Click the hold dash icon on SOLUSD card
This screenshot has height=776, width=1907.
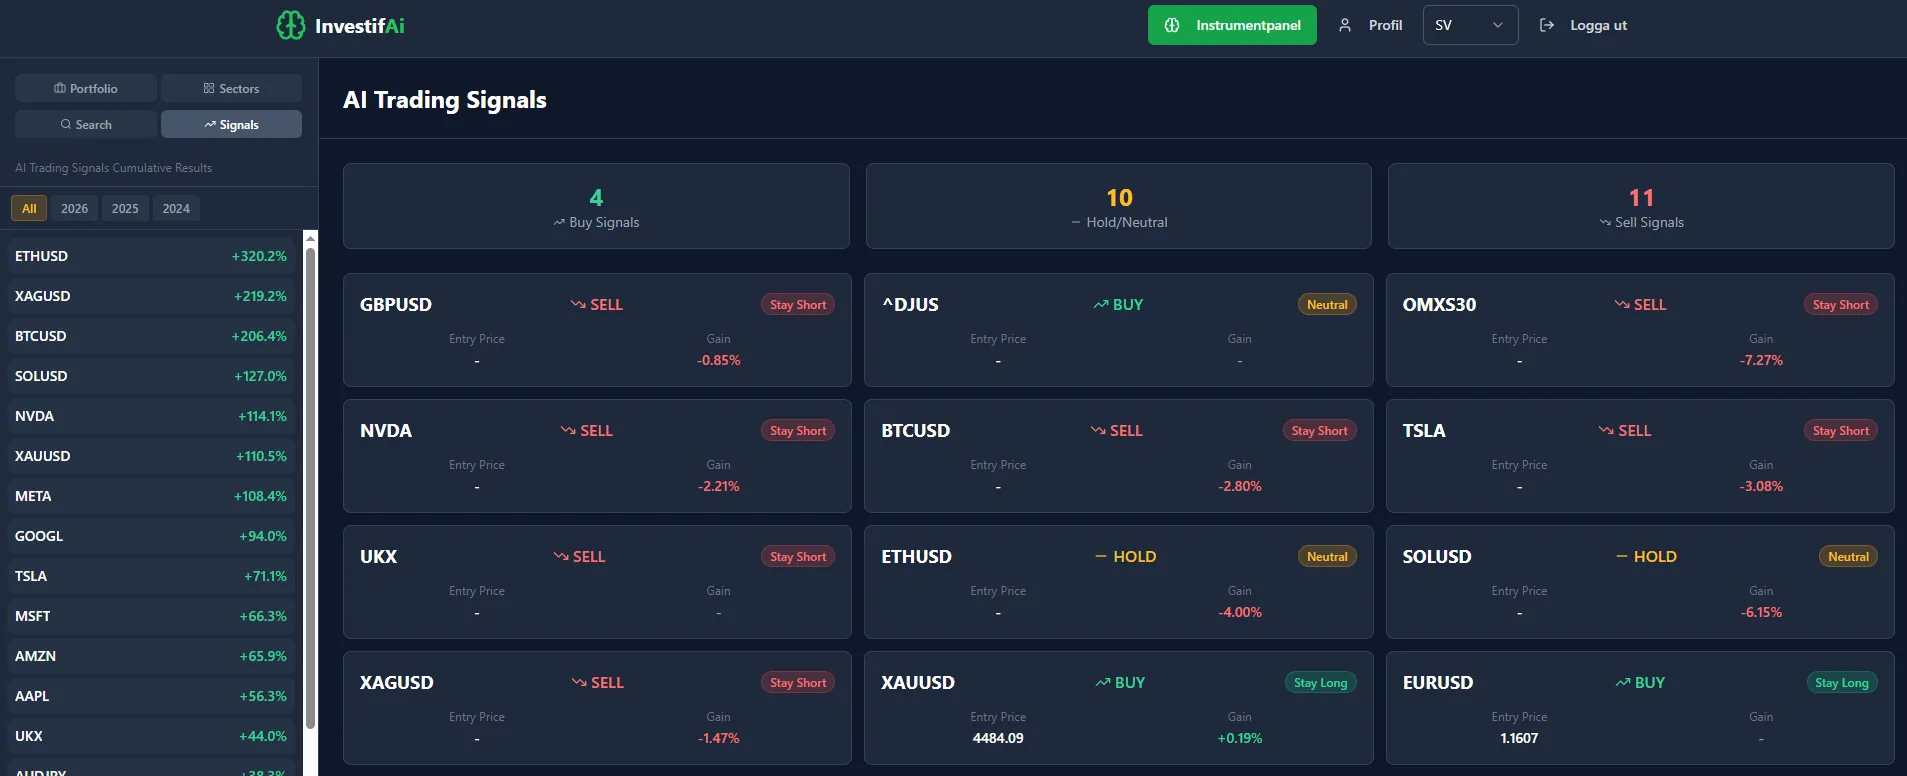click(1622, 556)
